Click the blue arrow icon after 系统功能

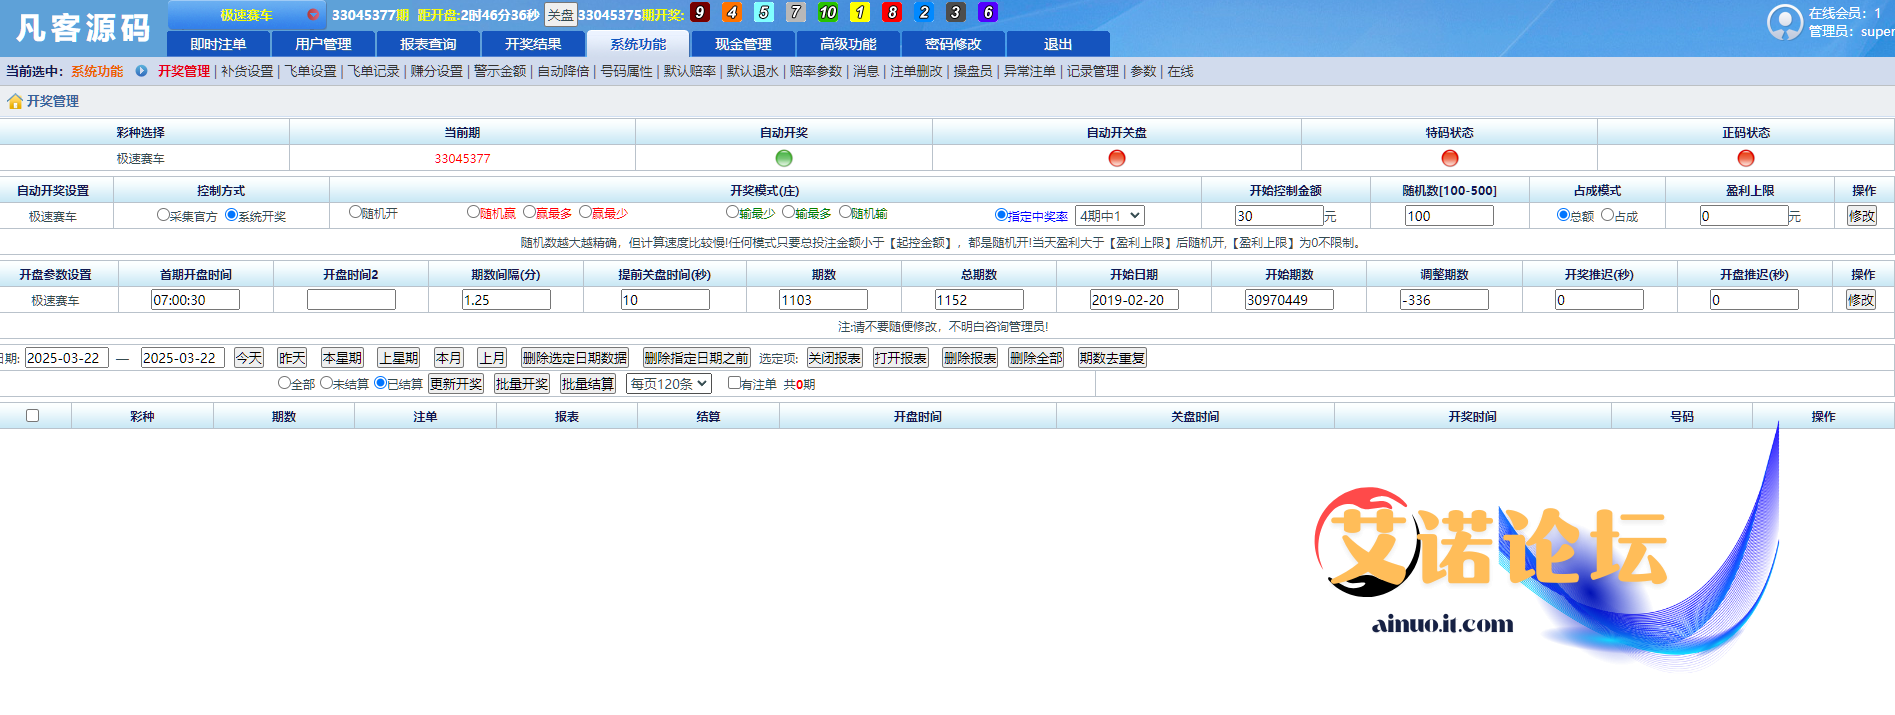[141, 71]
